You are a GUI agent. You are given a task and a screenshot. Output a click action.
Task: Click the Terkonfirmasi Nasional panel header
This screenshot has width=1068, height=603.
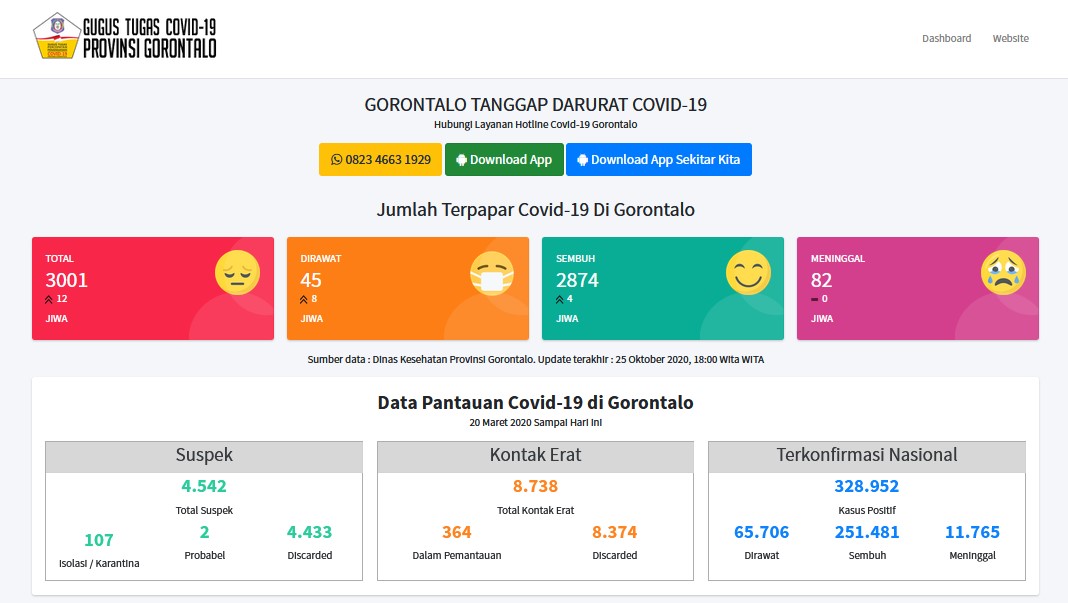tap(866, 456)
